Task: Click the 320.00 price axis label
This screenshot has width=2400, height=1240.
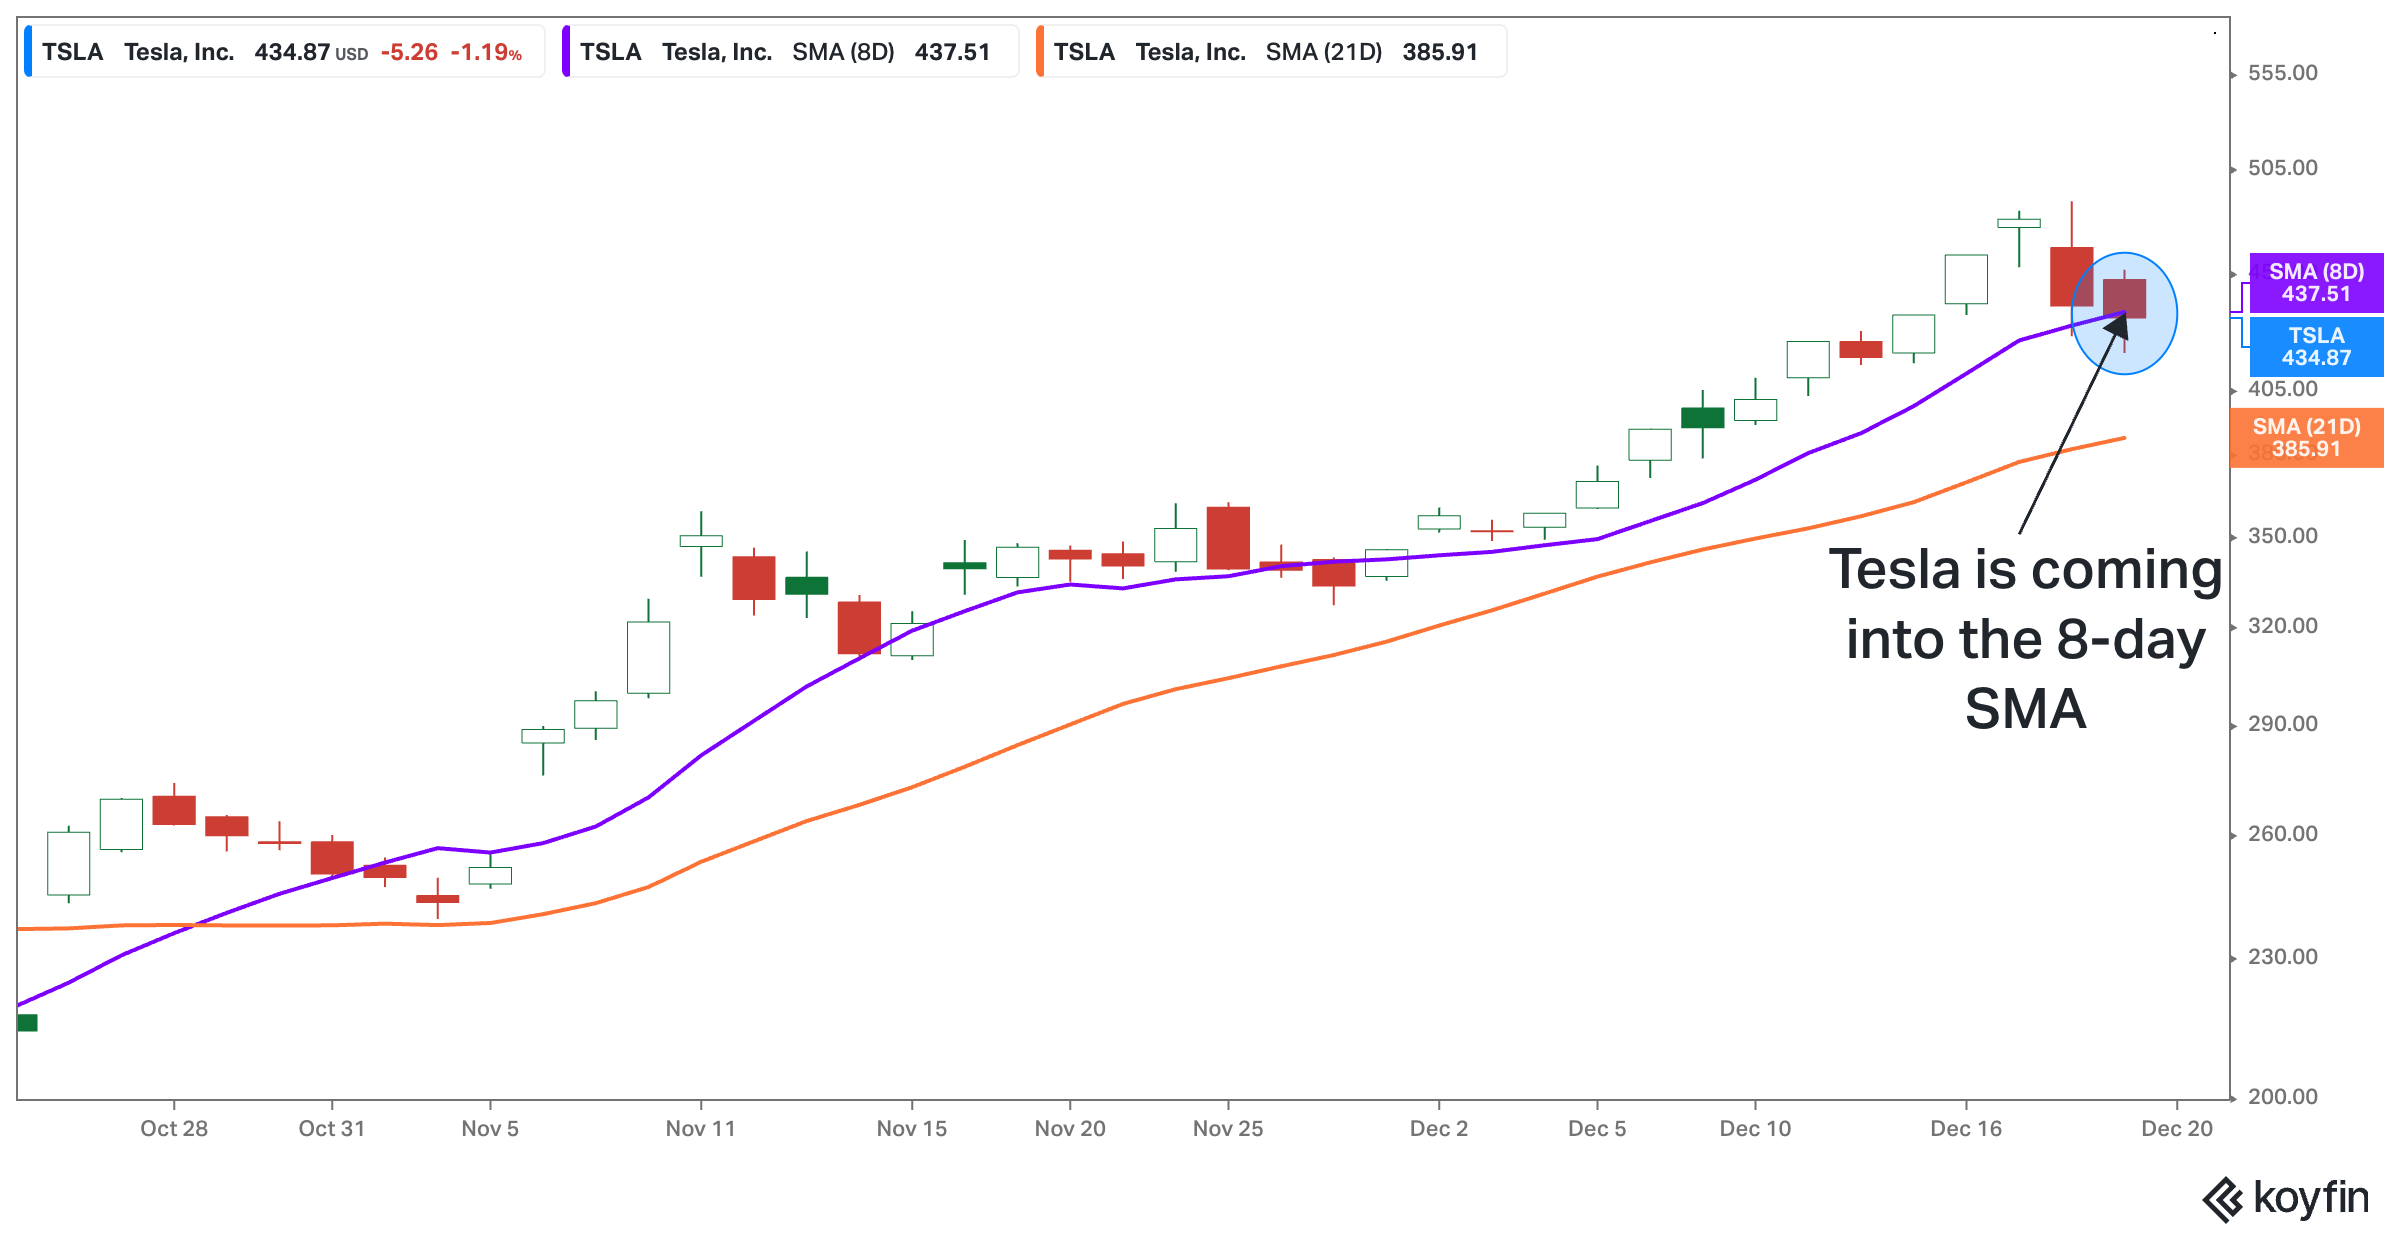Action: click(x=2283, y=626)
